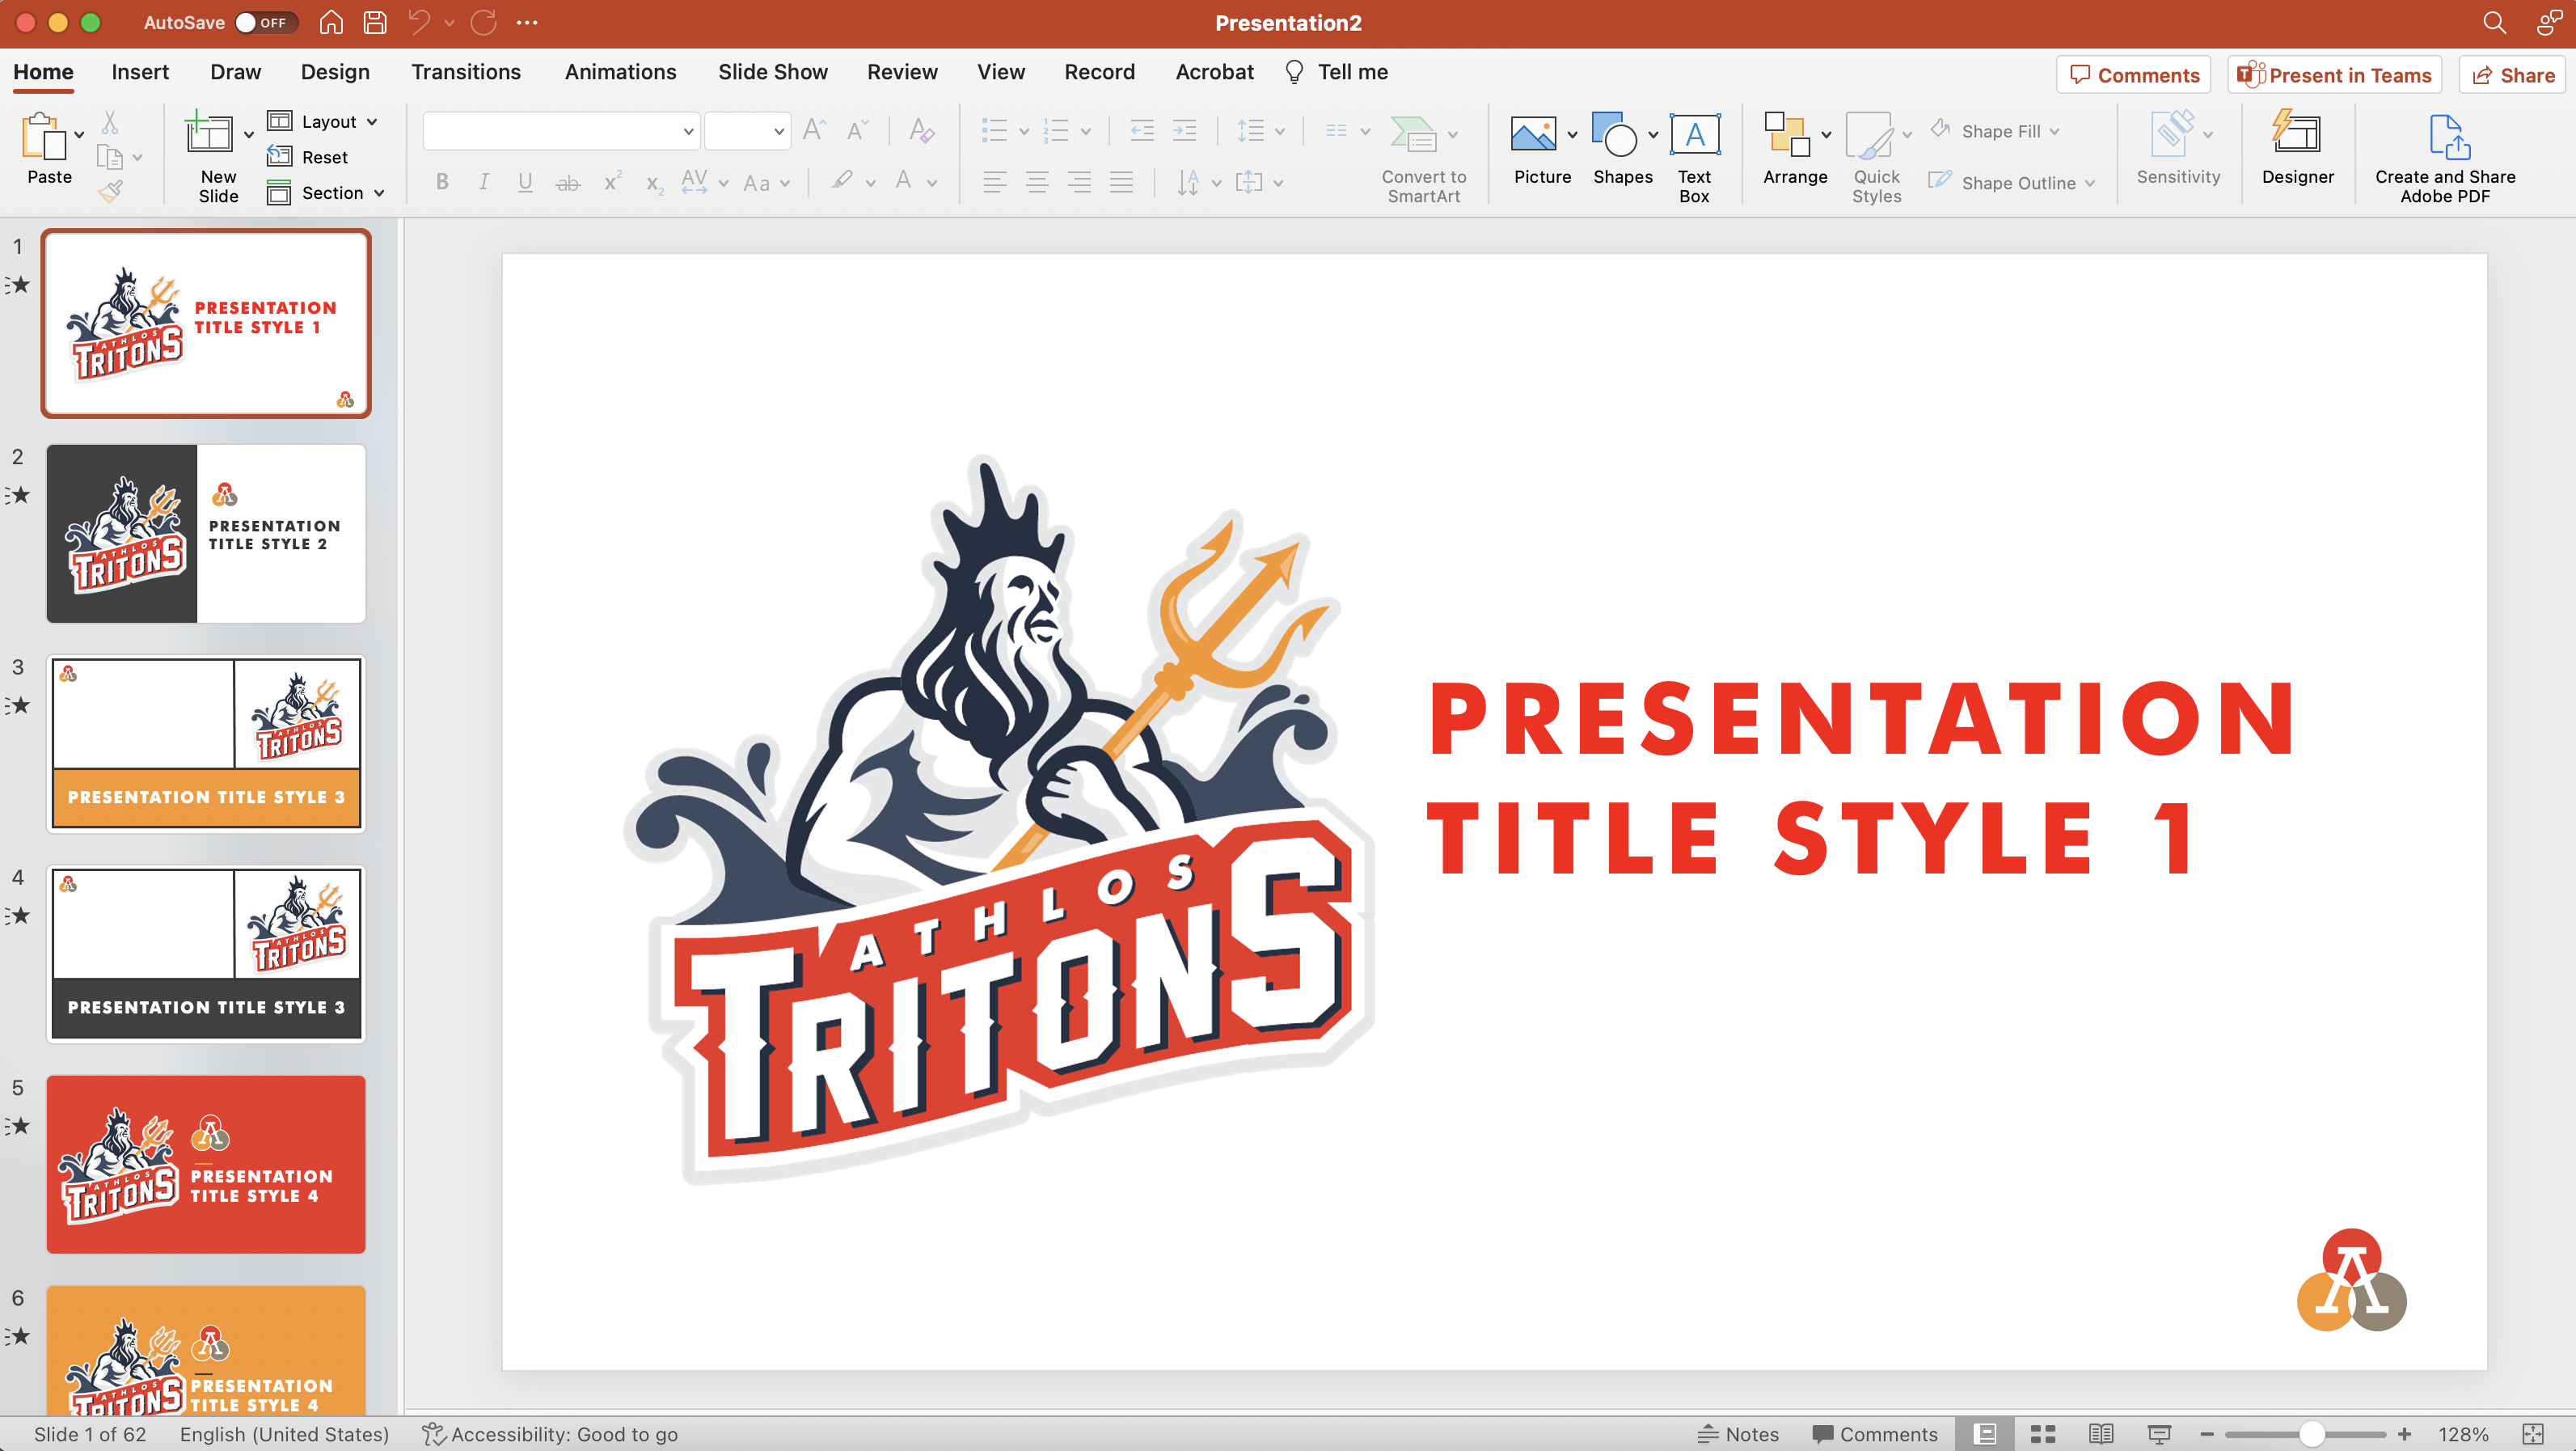Open the font size dropdown
The width and height of the screenshot is (2576, 1451).
[x=778, y=131]
